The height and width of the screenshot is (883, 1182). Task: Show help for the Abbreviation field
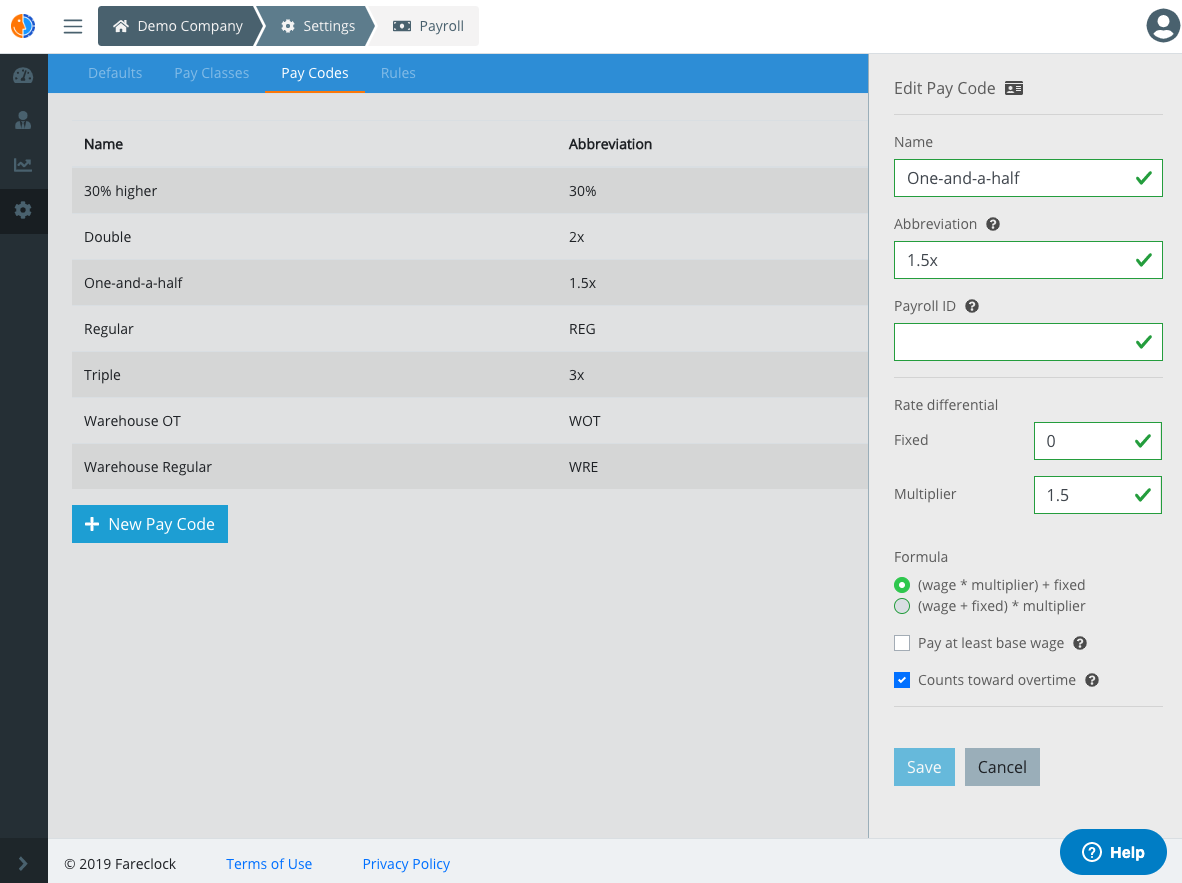pyautogui.click(x=993, y=224)
